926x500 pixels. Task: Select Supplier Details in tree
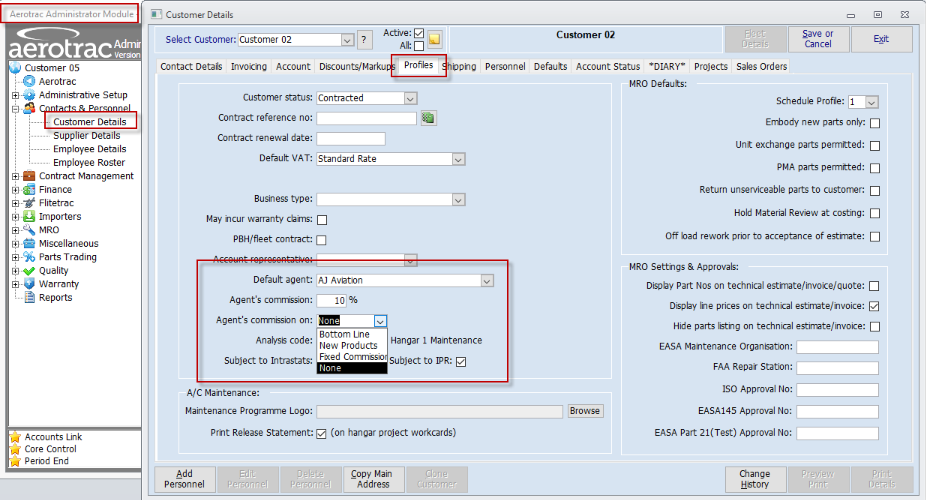pyautogui.click(x=87, y=135)
